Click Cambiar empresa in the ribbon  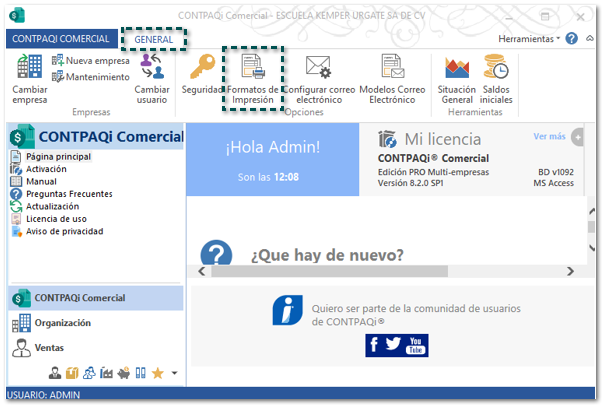29,78
